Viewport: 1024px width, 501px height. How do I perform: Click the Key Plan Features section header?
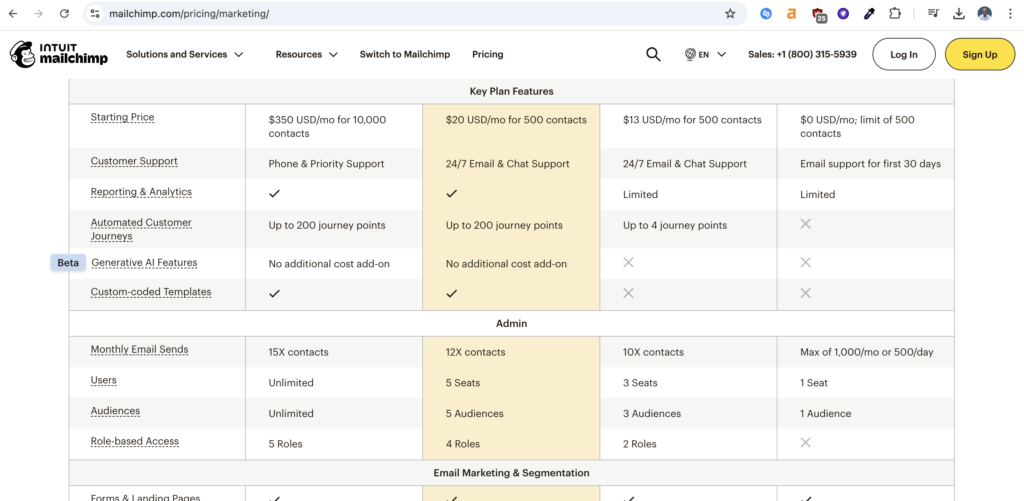tap(511, 91)
